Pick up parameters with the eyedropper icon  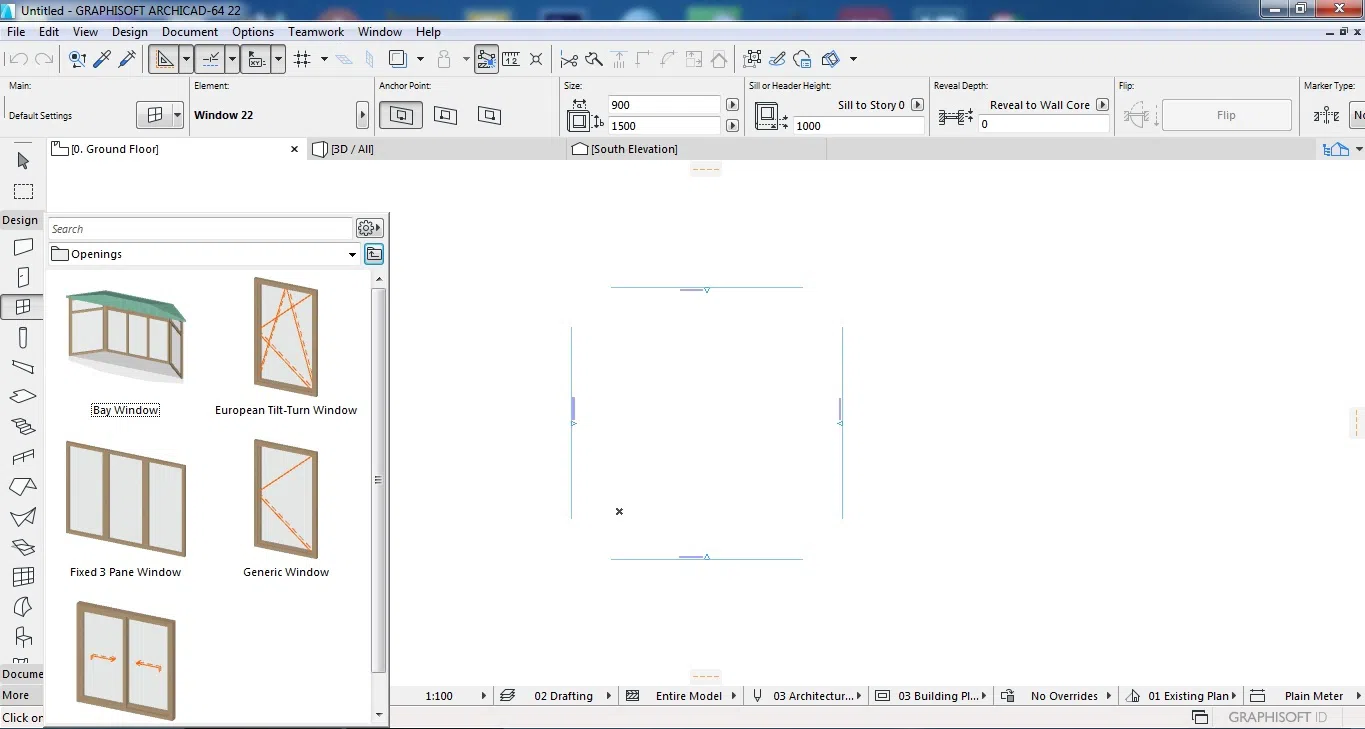pyautogui.click(x=101, y=59)
